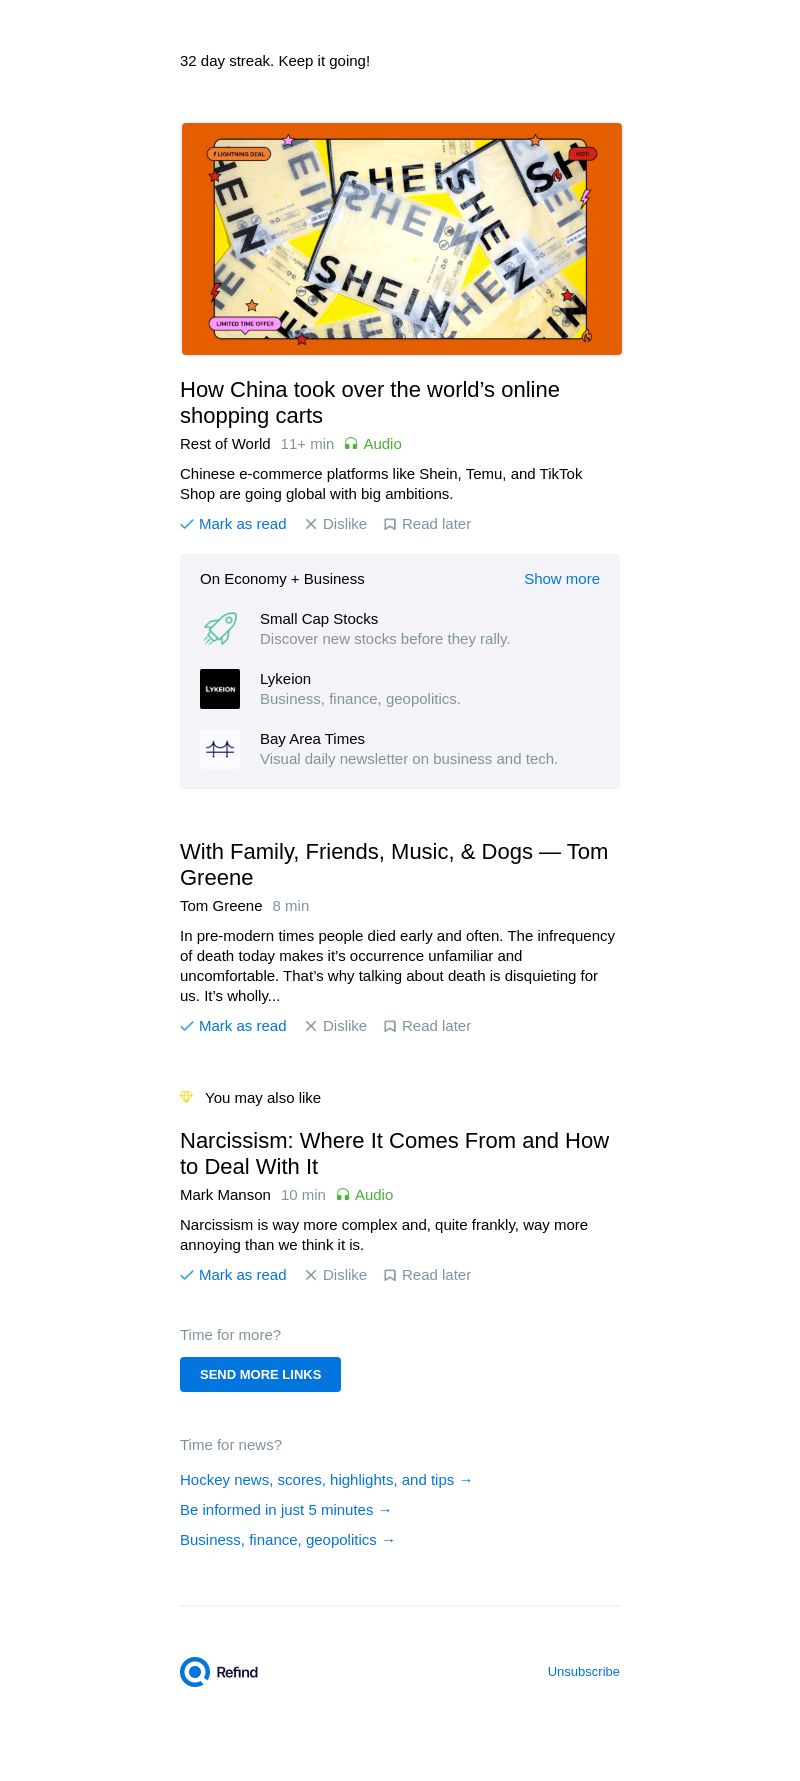Expand Economy + Business with Show more

tap(561, 579)
